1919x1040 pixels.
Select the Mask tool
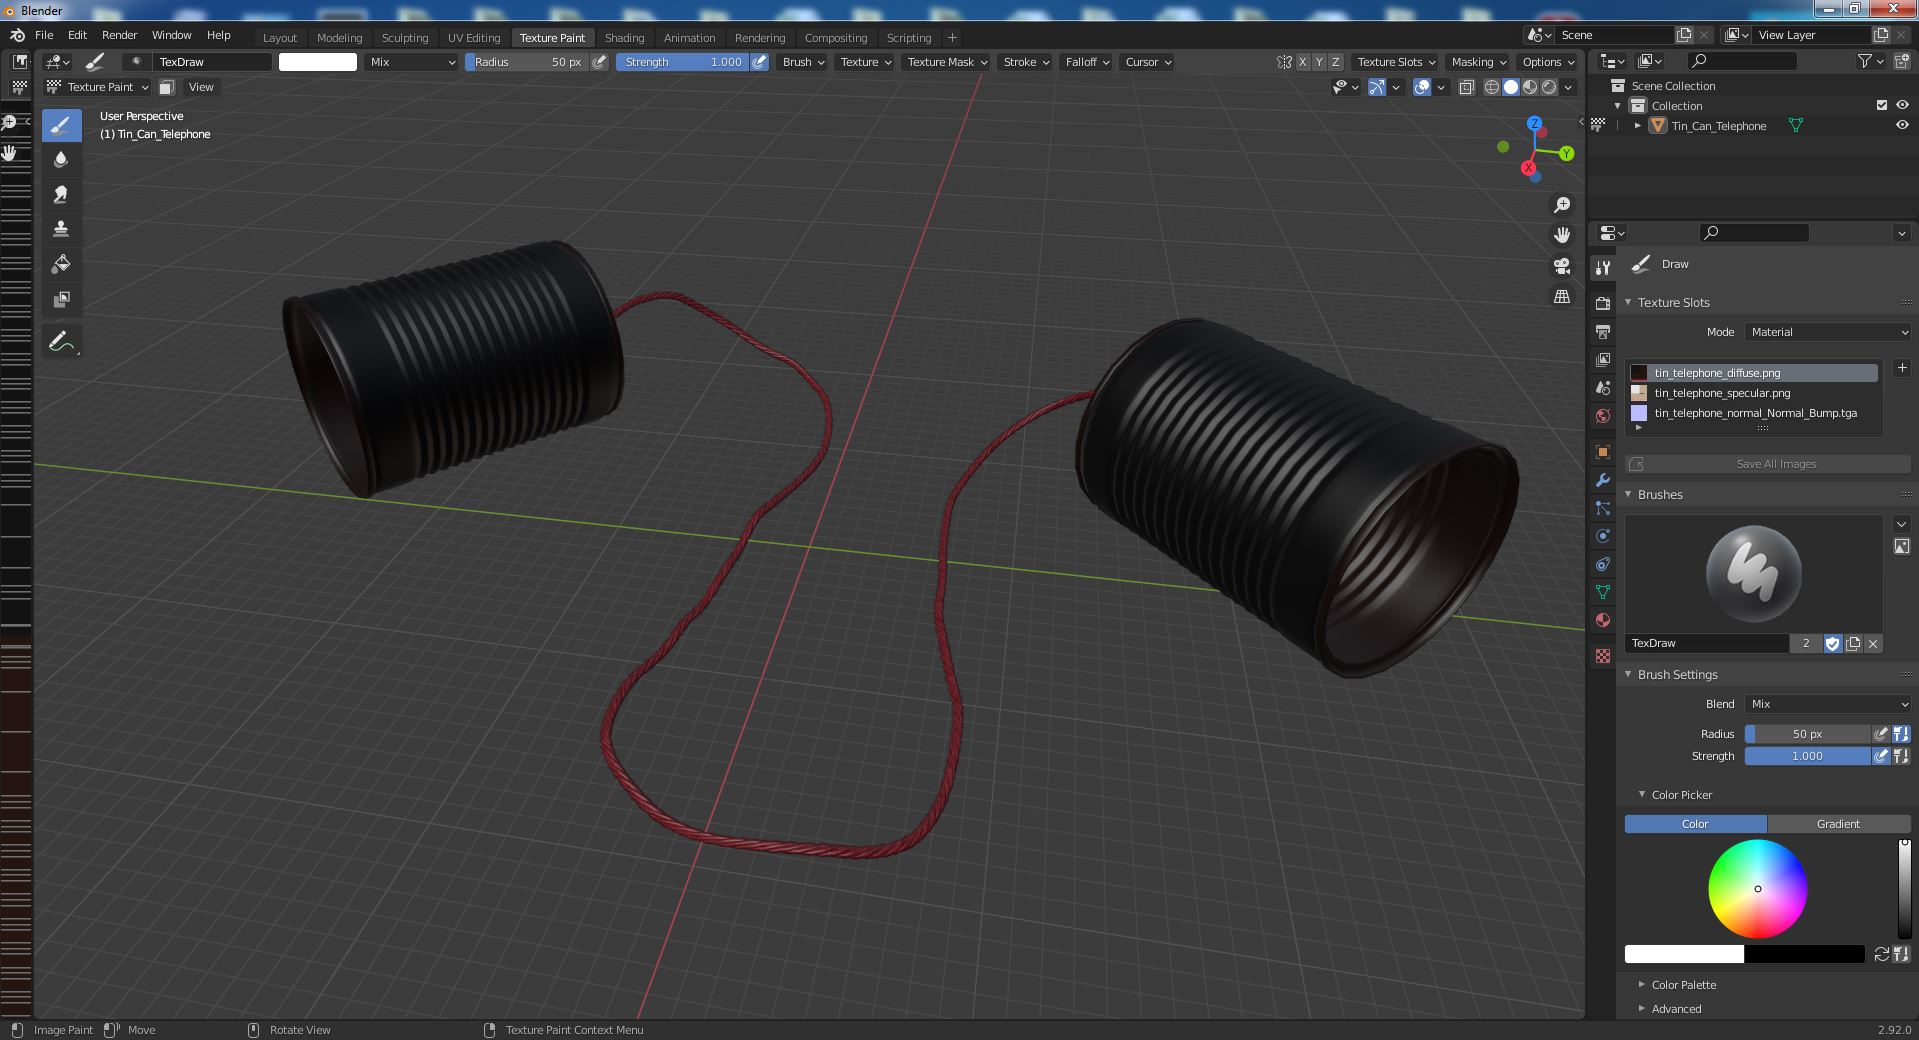61,299
